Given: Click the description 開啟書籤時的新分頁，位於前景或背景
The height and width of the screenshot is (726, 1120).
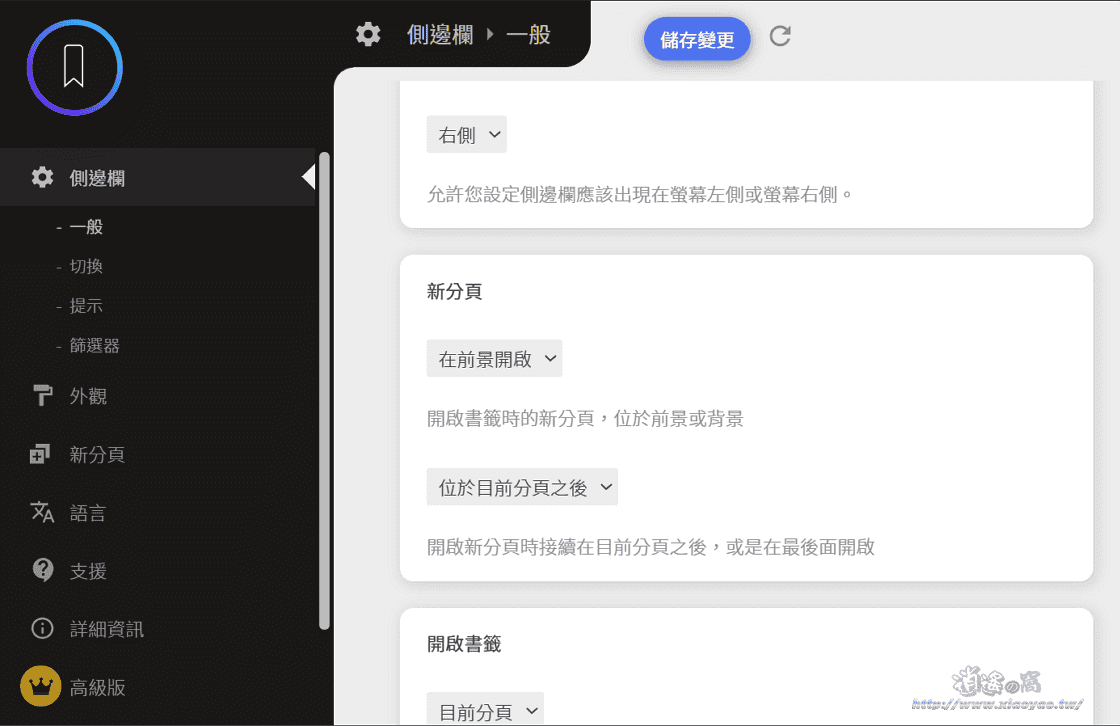Looking at the screenshot, I should pos(585,419).
